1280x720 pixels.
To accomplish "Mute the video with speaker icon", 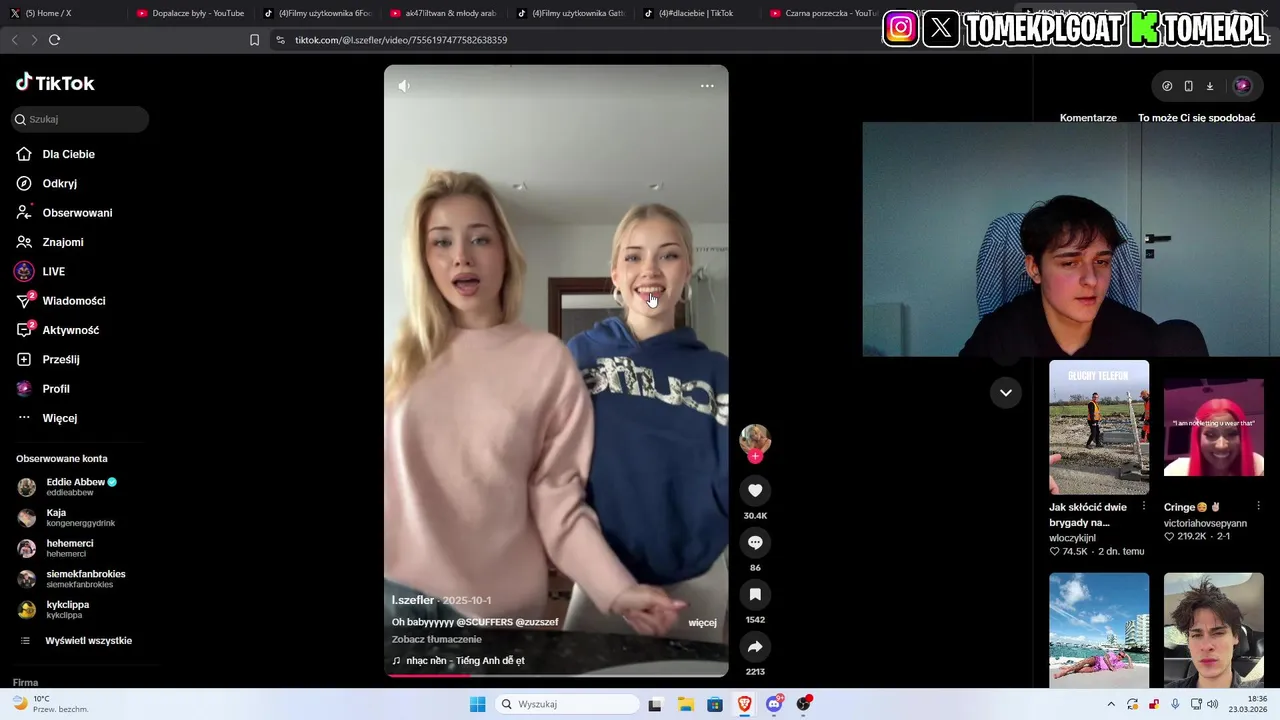I will click(404, 86).
